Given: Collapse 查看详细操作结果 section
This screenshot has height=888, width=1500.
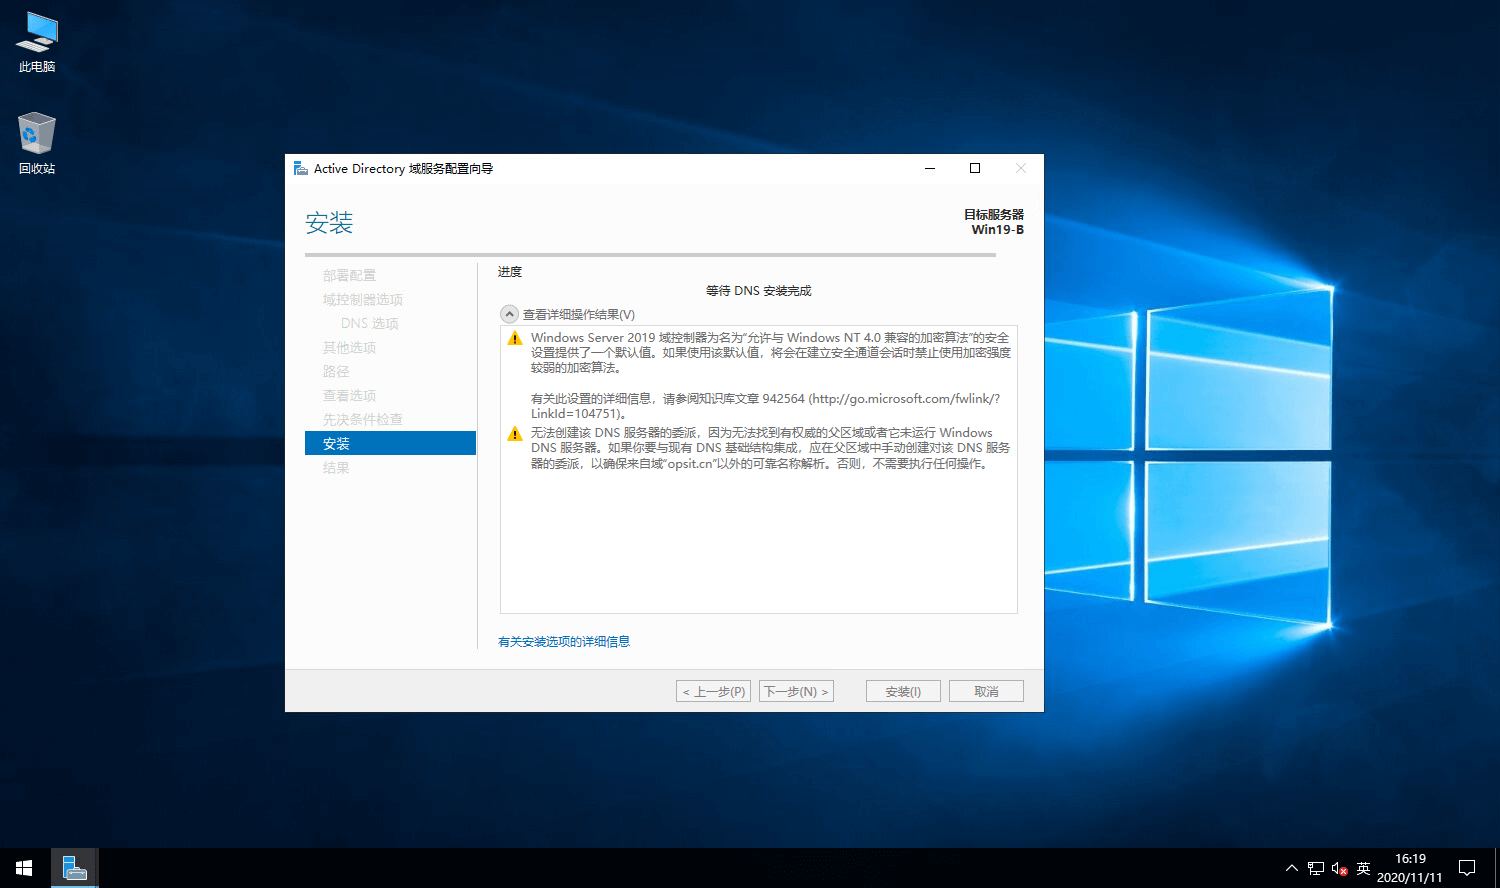Looking at the screenshot, I should point(510,314).
